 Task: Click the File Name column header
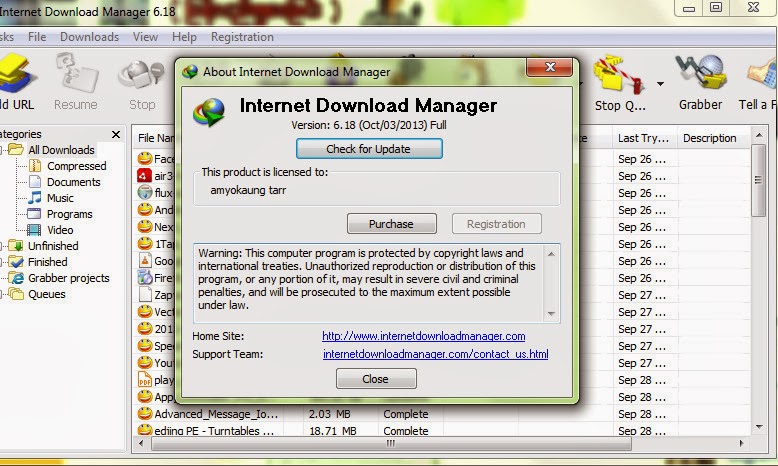pos(155,138)
